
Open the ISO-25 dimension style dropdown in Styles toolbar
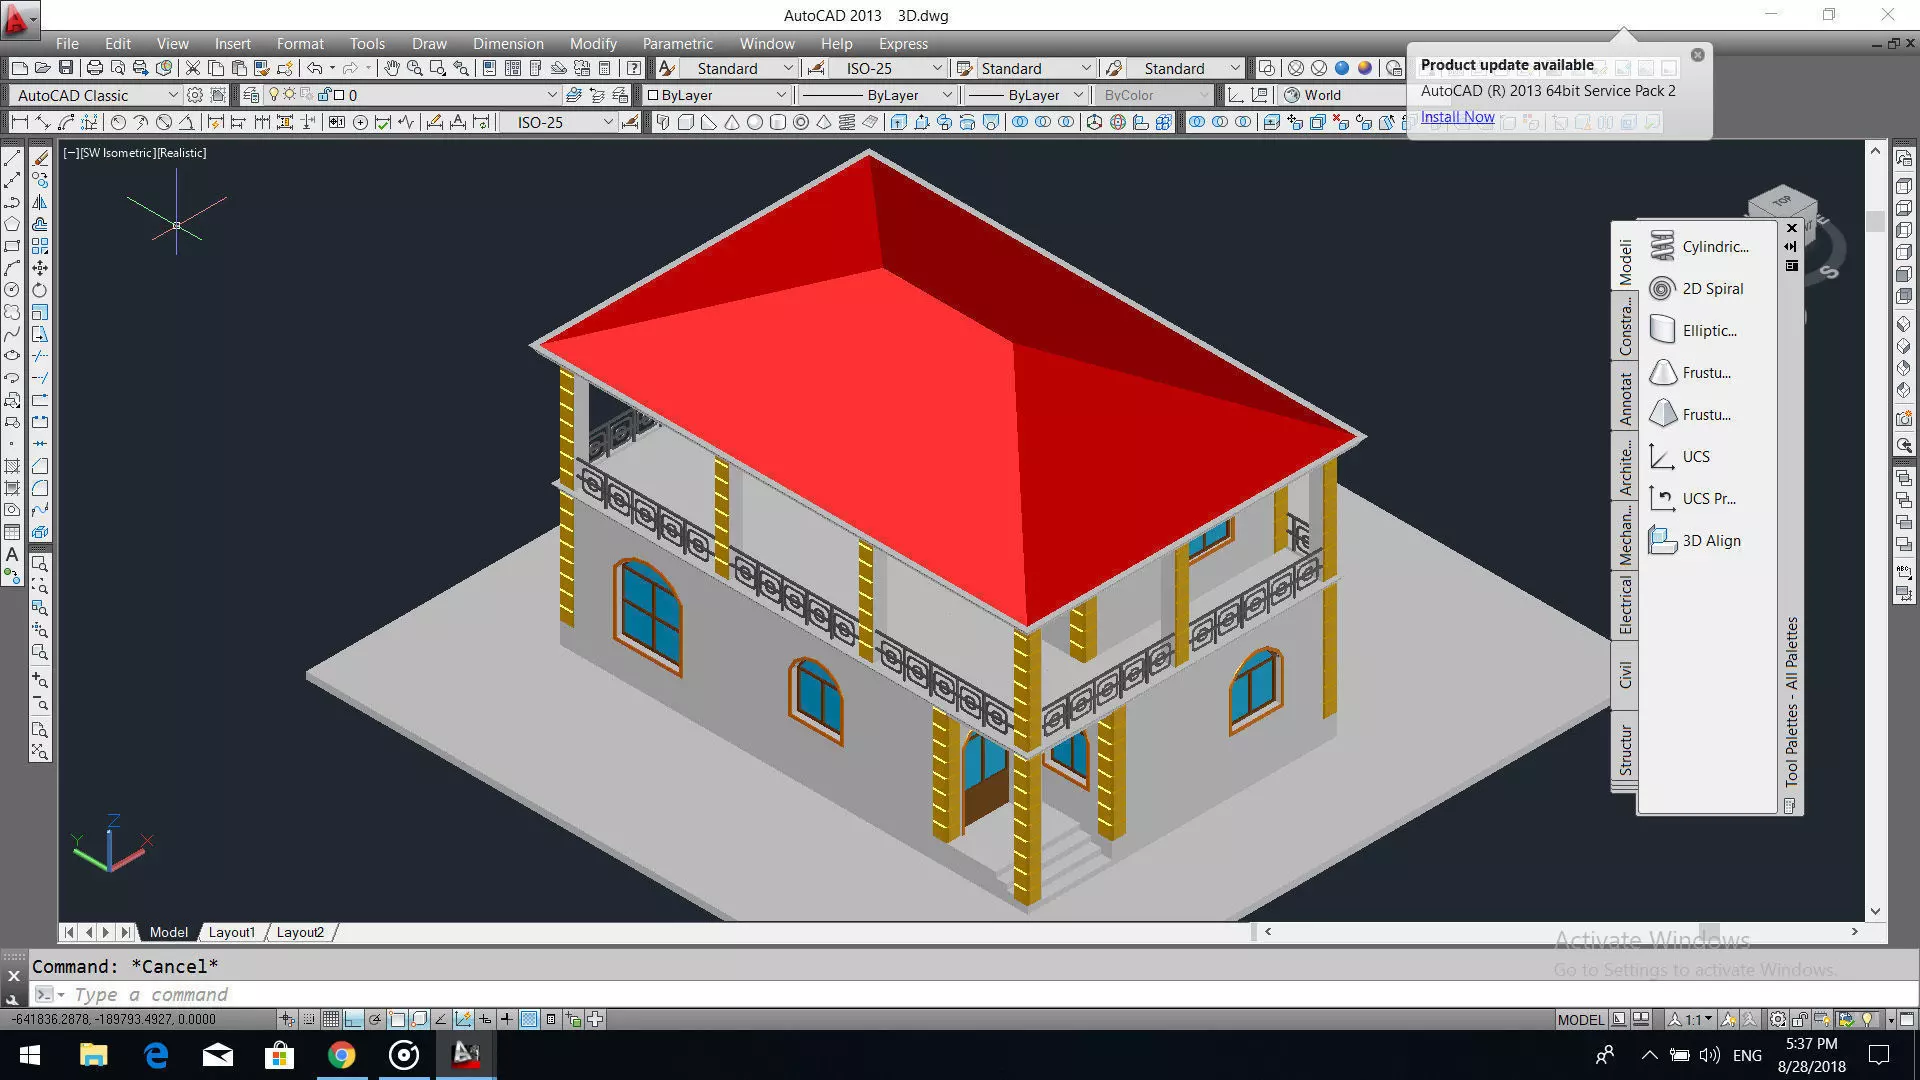[888, 68]
